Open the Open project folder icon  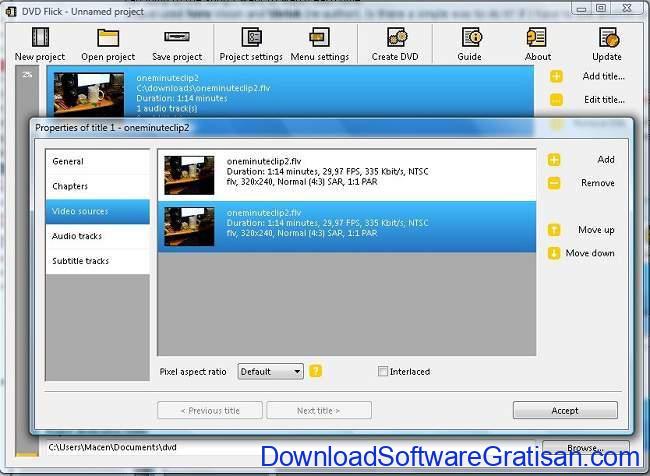tap(108, 38)
